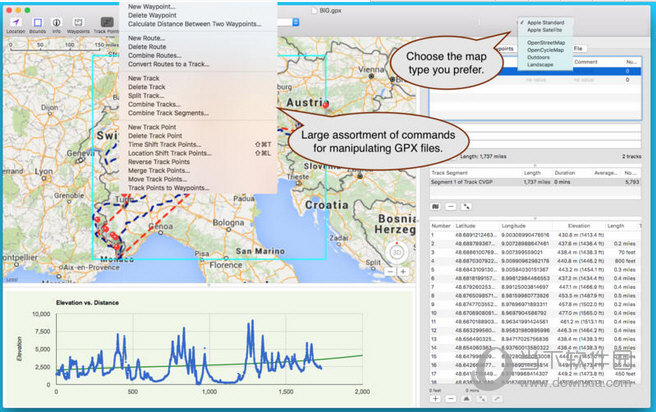Choose Location Shift Track Points... command

tap(170, 153)
